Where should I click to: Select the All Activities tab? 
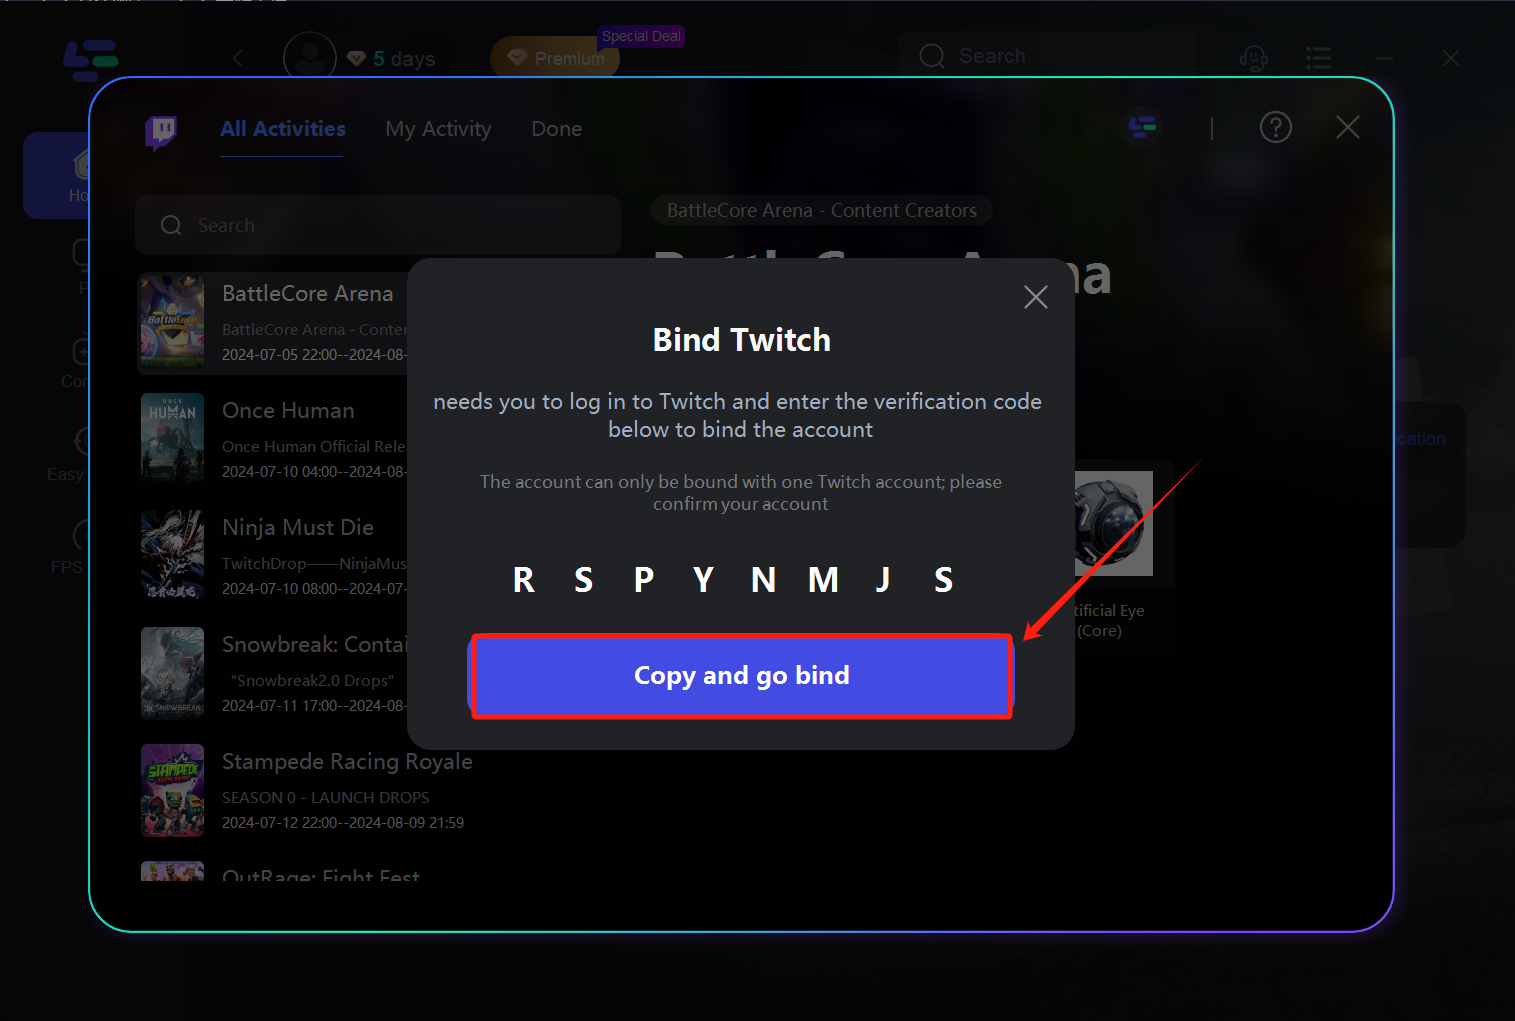[x=283, y=129]
